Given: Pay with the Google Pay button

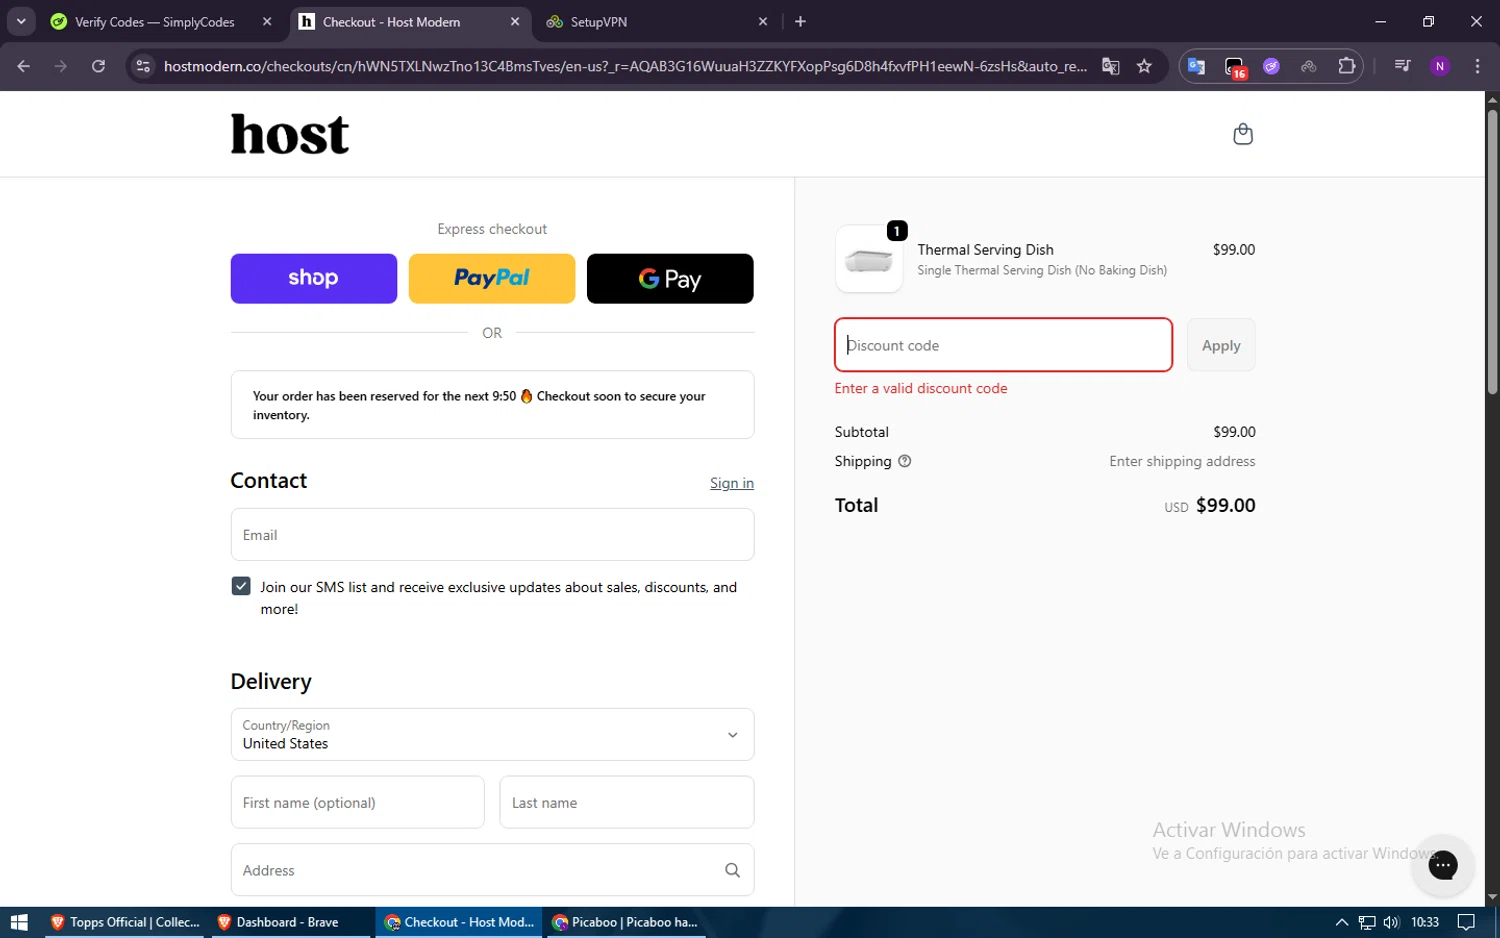Looking at the screenshot, I should [x=670, y=278].
